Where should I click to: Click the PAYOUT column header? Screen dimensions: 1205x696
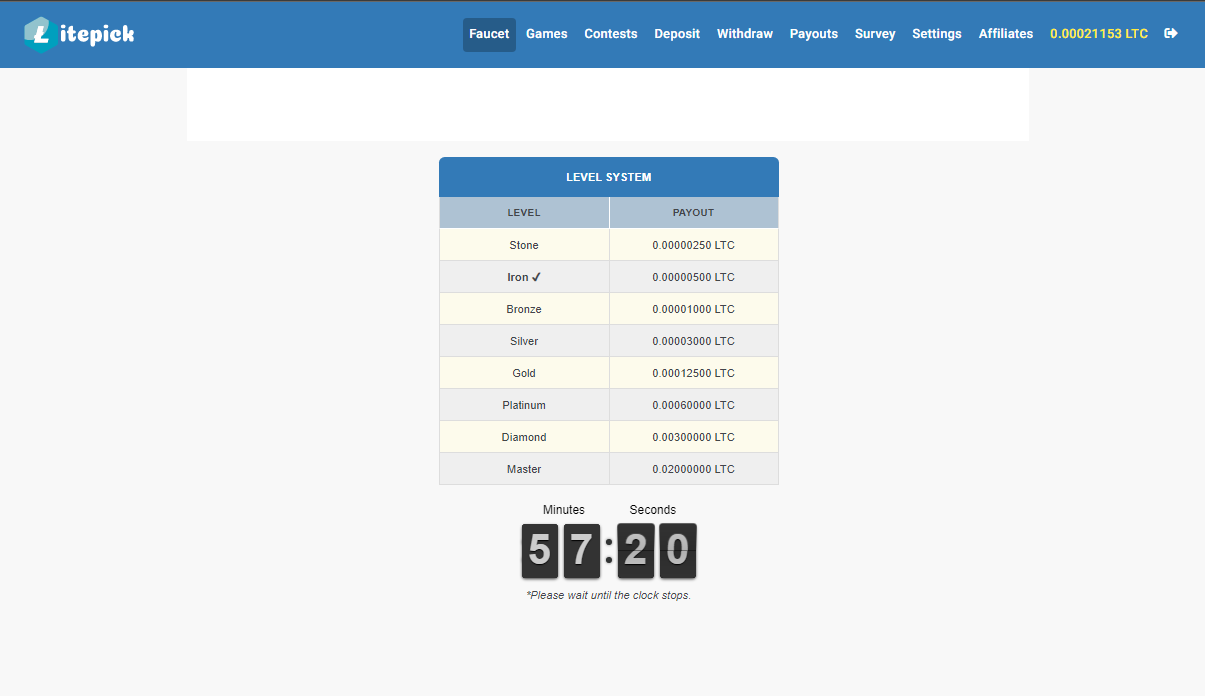tap(694, 213)
